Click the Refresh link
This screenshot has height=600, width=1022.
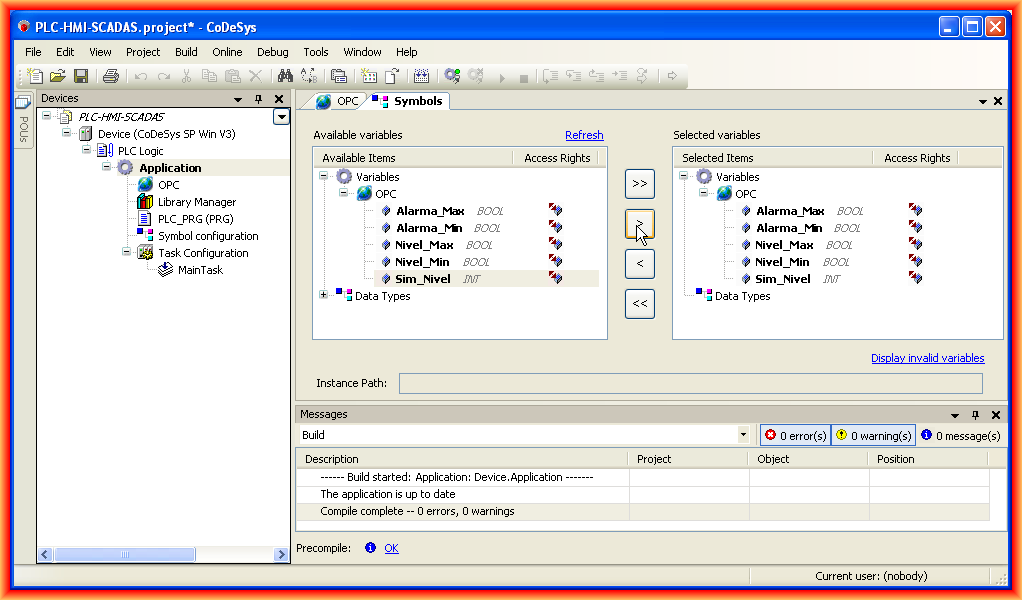point(584,135)
